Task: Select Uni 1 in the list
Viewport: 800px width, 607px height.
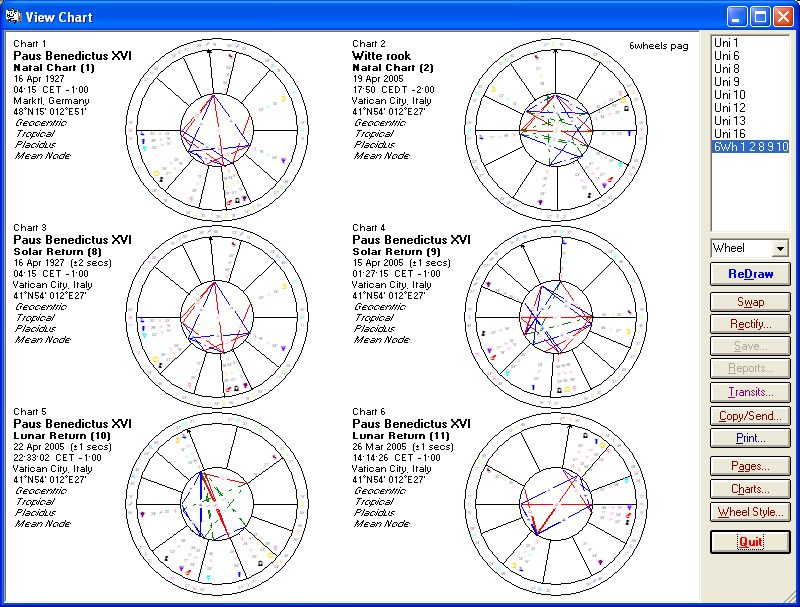Action: click(x=727, y=44)
